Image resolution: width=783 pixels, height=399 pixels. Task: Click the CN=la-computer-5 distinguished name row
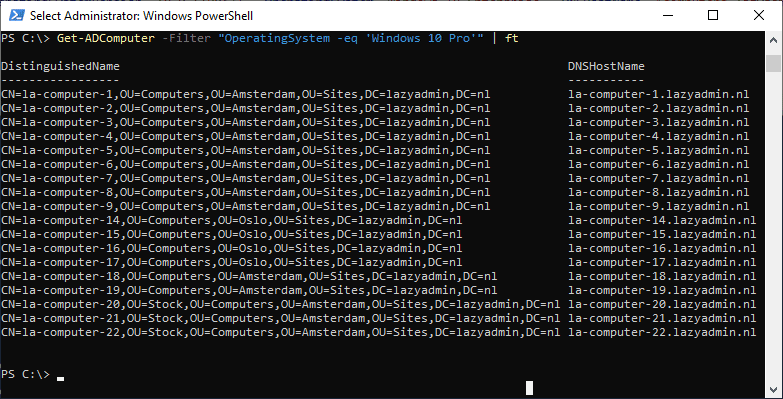(246, 150)
